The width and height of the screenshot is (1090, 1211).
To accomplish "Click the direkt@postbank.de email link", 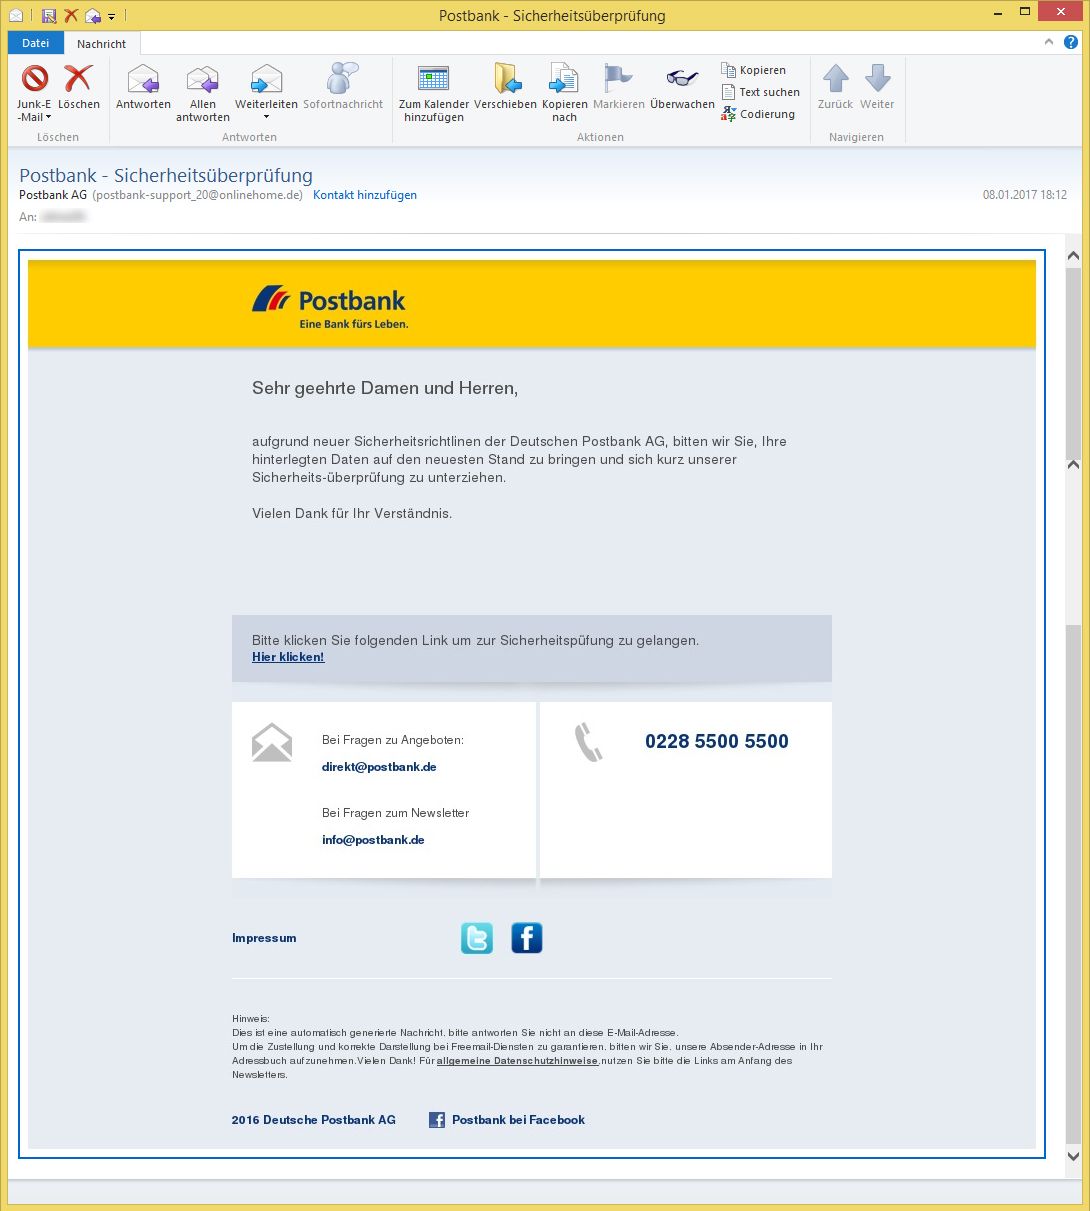I will (379, 767).
